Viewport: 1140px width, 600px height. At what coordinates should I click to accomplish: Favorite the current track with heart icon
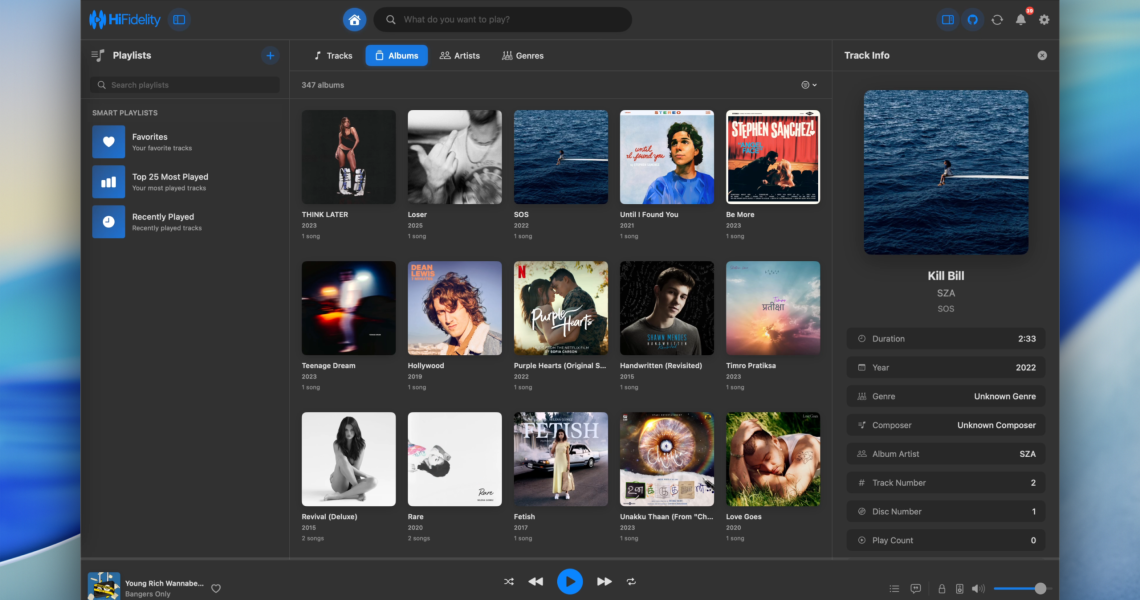click(x=216, y=589)
